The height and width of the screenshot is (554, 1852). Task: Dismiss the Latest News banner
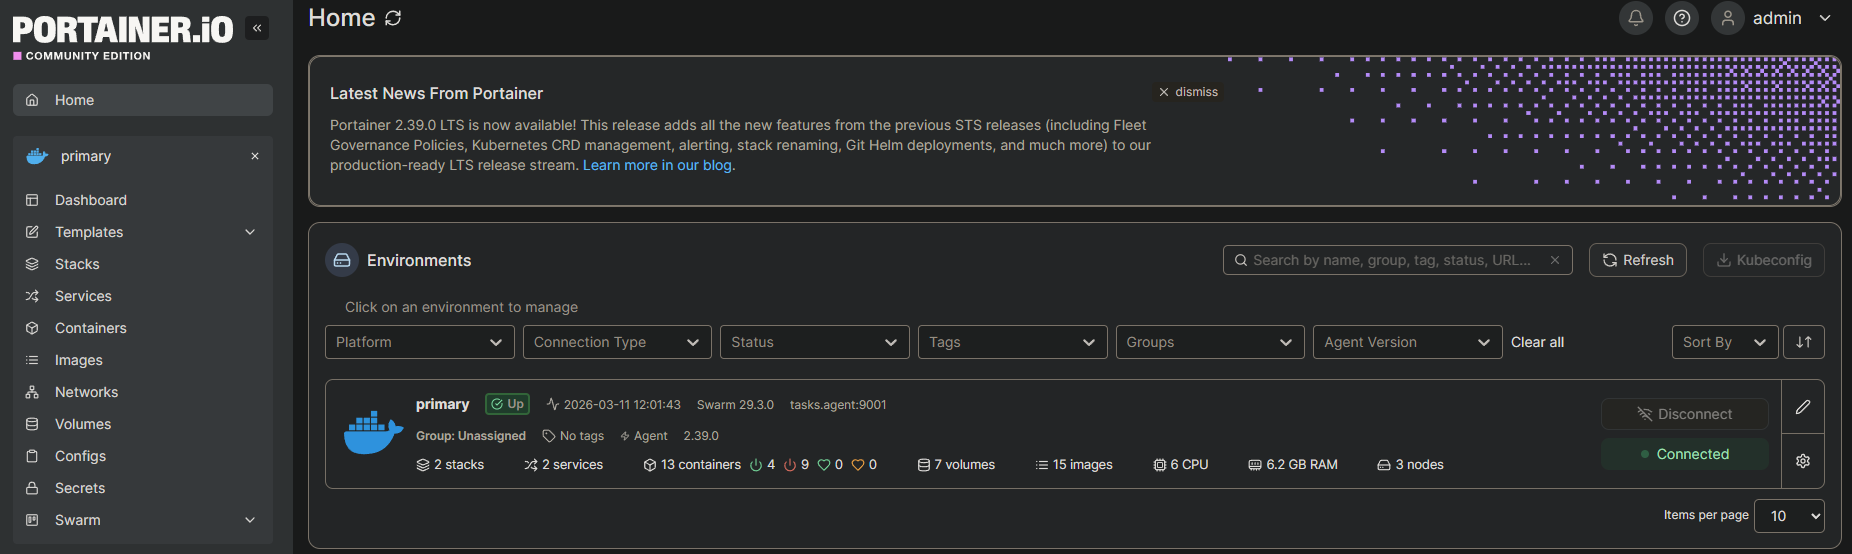click(1187, 92)
